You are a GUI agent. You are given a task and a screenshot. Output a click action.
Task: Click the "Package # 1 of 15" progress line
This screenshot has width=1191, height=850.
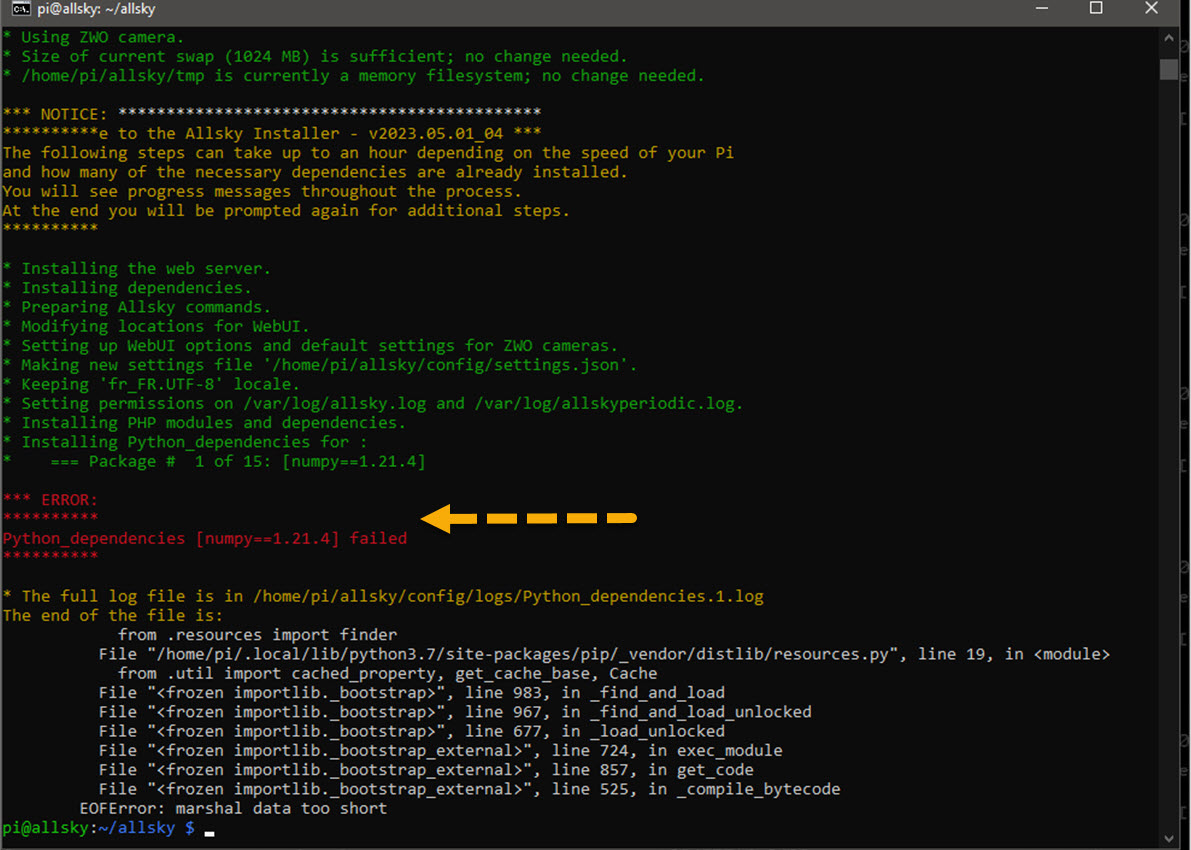point(256,461)
